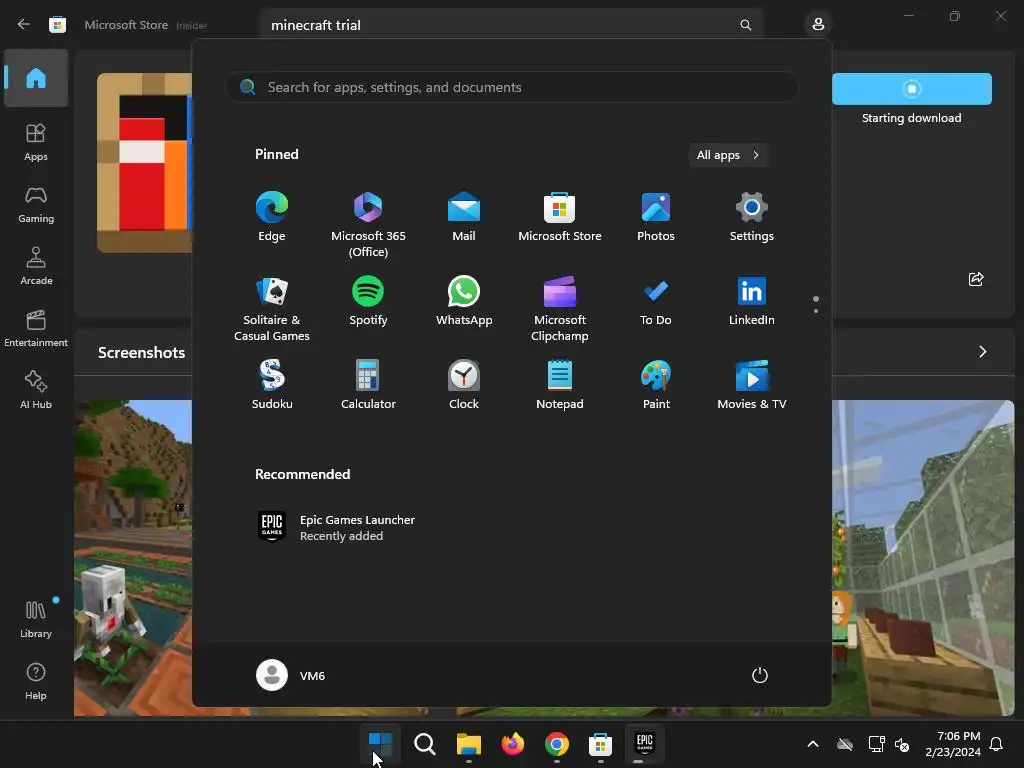Screen dimensions: 1024x768
Task: Click the Windows Start button on taskbar
Action: [380, 744]
